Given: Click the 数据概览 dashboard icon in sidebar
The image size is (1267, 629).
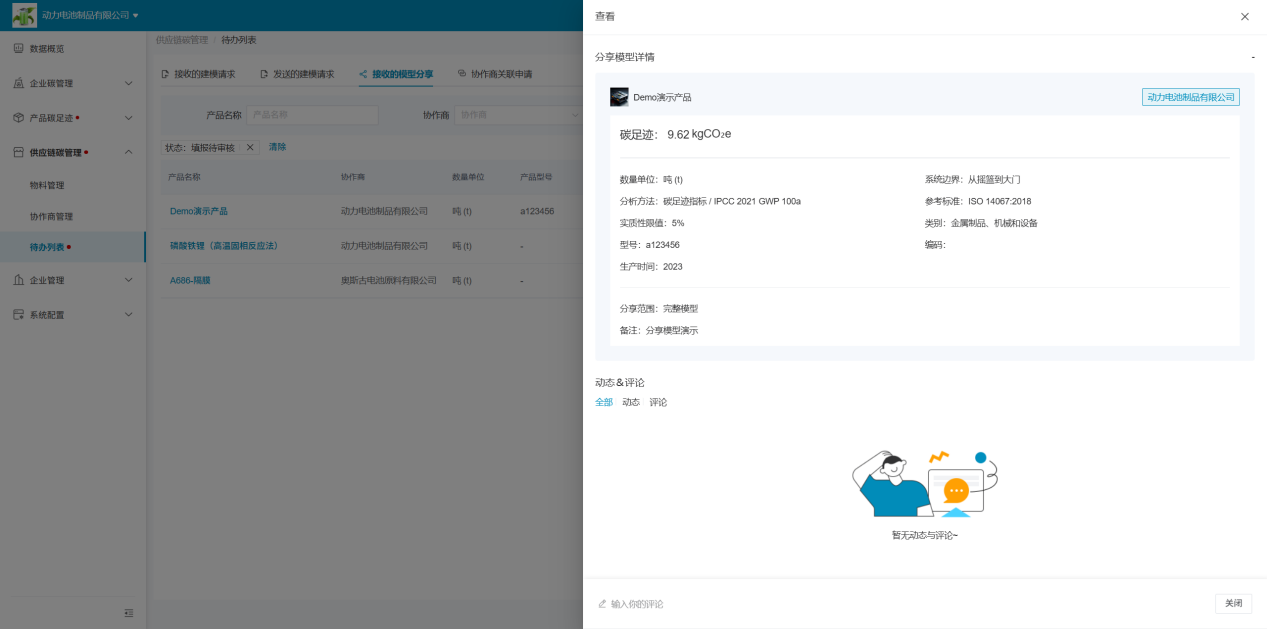Looking at the screenshot, I should coord(19,49).
